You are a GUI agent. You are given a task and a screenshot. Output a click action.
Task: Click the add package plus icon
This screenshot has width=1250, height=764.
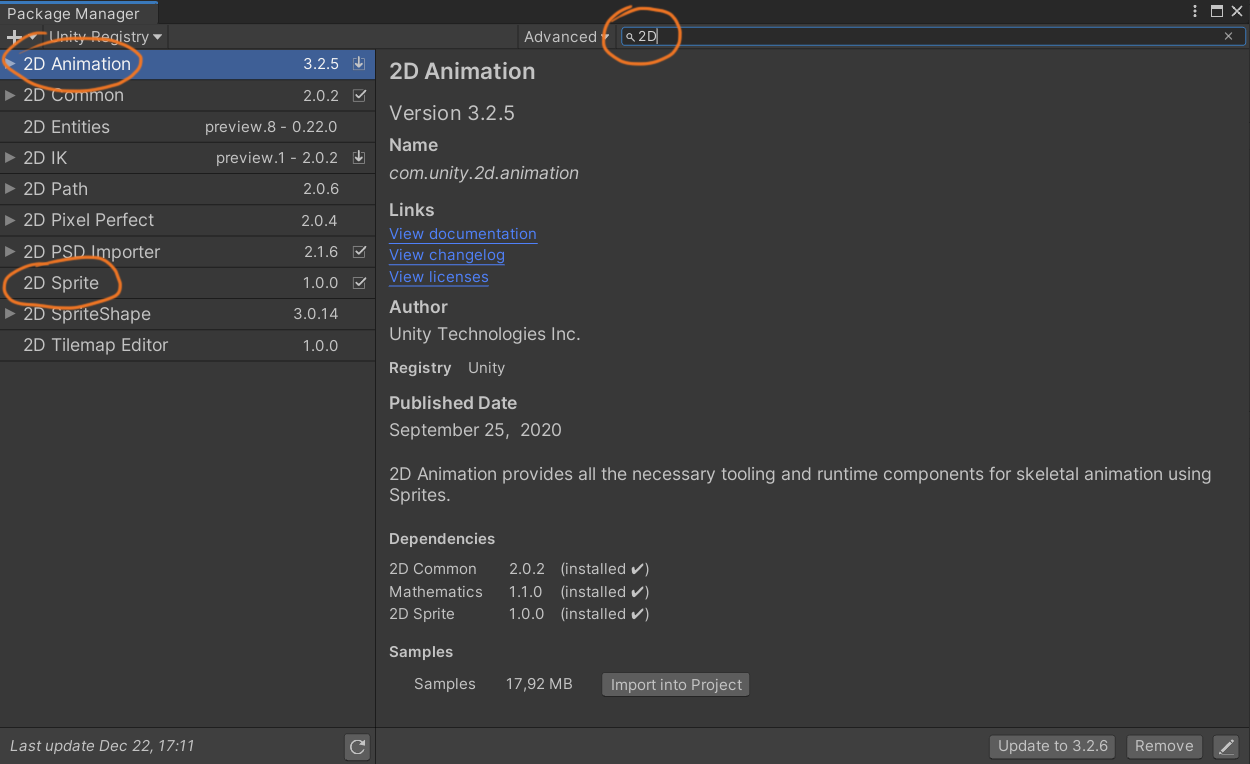pos(14,37)
